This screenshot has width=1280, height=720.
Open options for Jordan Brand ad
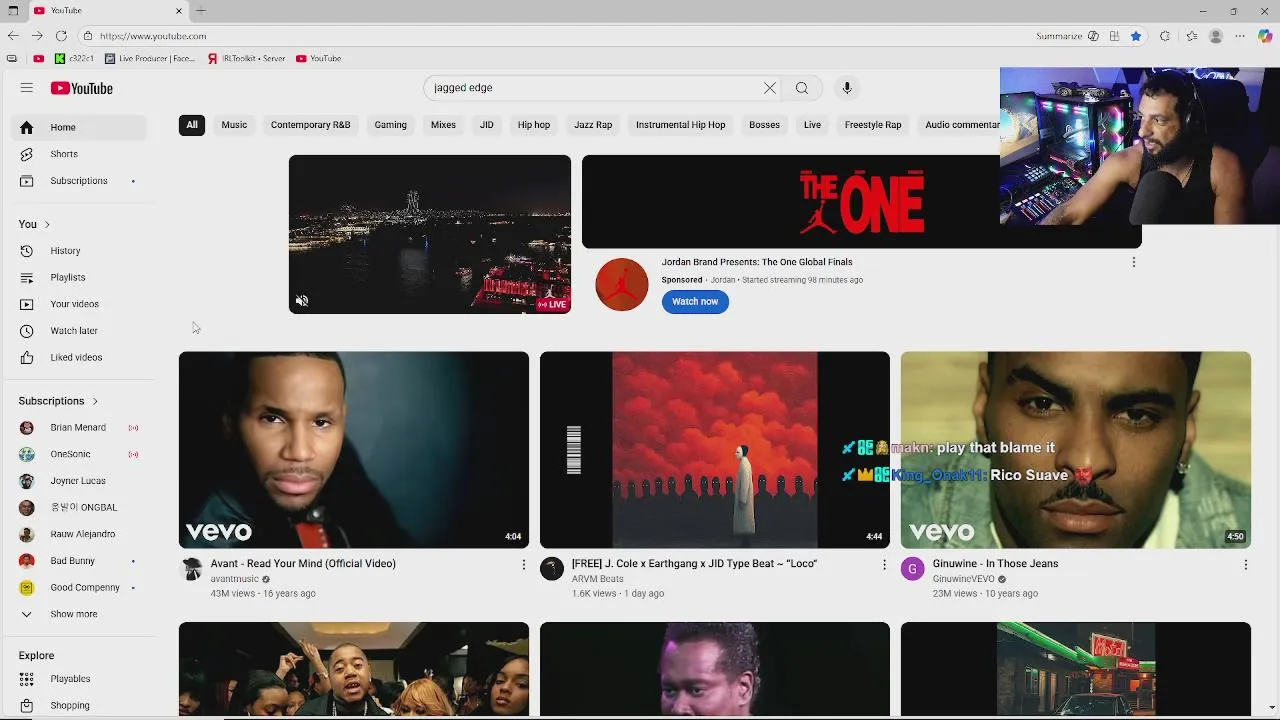coord(1133,262)
